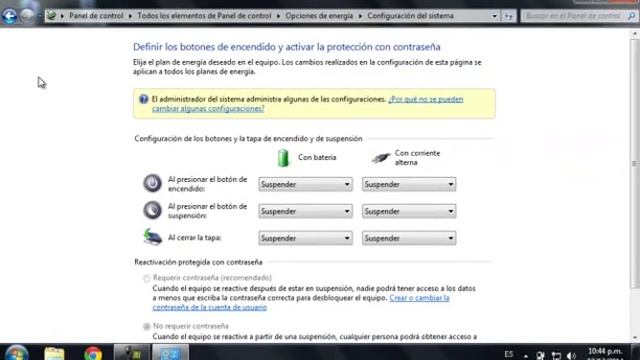Viewport: 640px width, 360px height.
Task: Open lid close battery action dropdown
Action: point(305,238)
